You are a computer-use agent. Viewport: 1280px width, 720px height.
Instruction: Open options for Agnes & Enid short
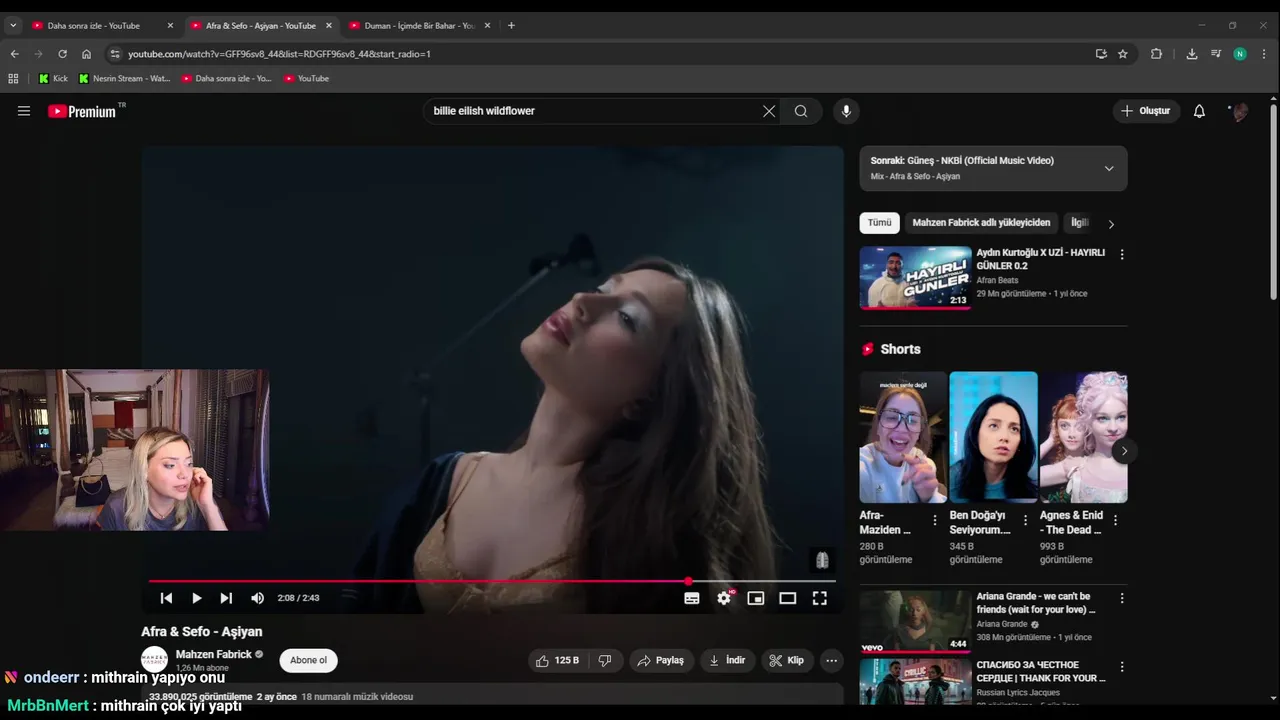[1115, 520]
